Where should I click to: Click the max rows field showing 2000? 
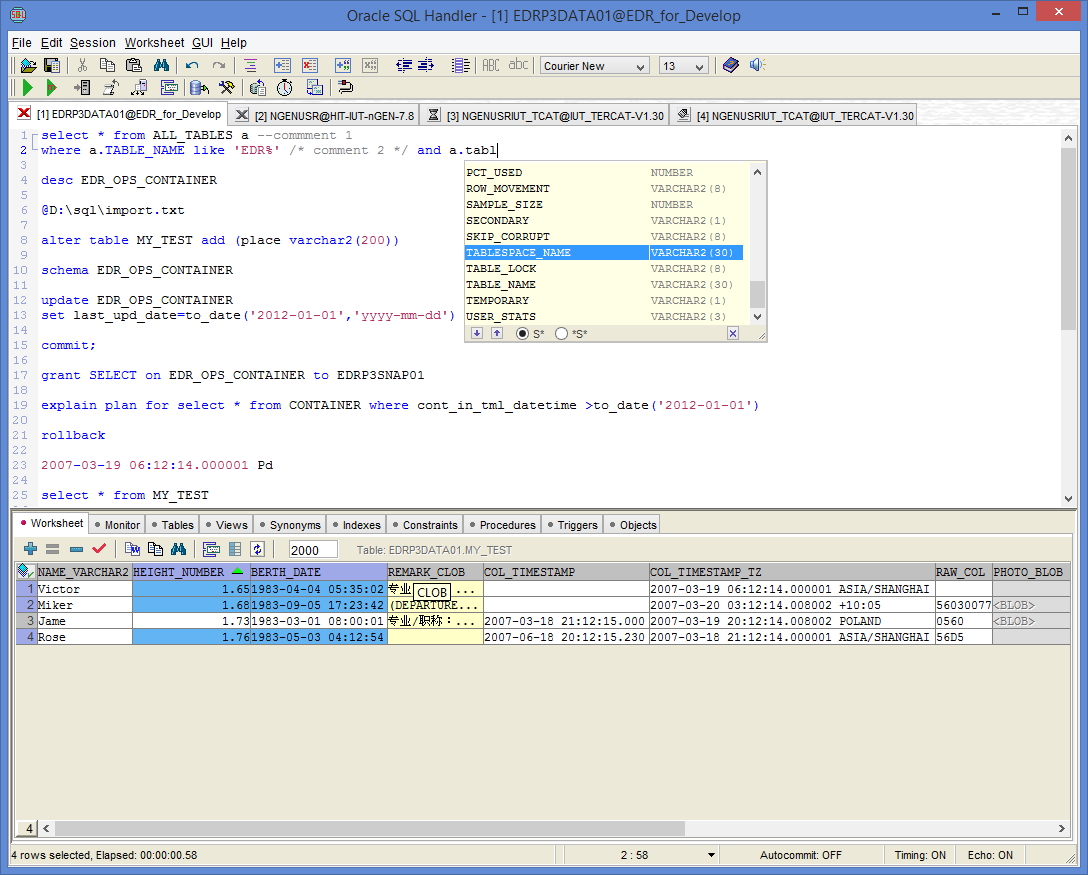tap(312, 550)
